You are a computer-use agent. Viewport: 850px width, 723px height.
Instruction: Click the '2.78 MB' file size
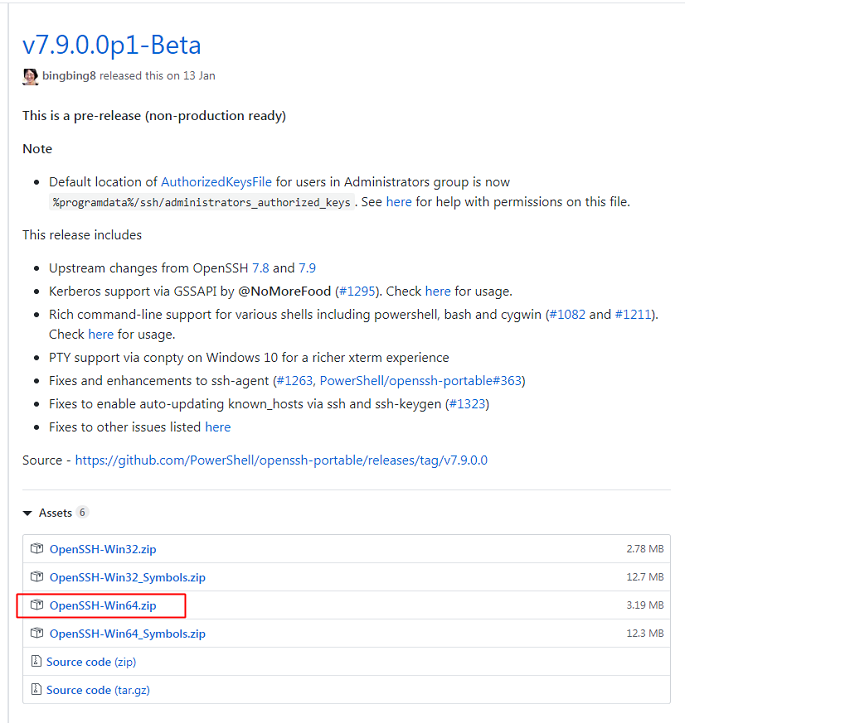click(645, 549)
